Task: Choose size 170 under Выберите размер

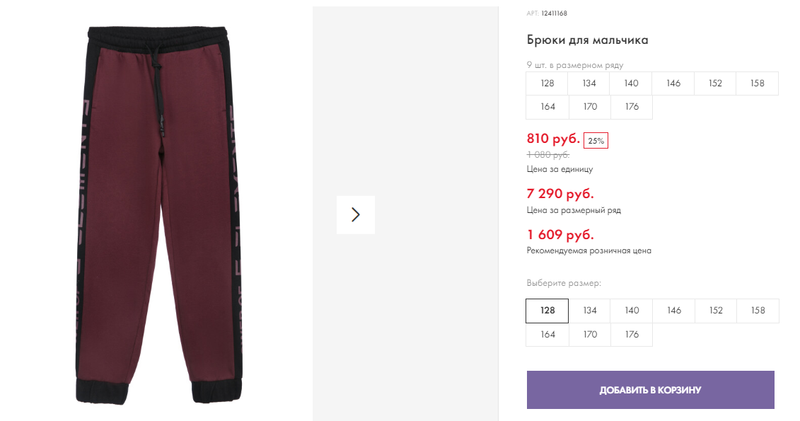Action: click(589, 335)
